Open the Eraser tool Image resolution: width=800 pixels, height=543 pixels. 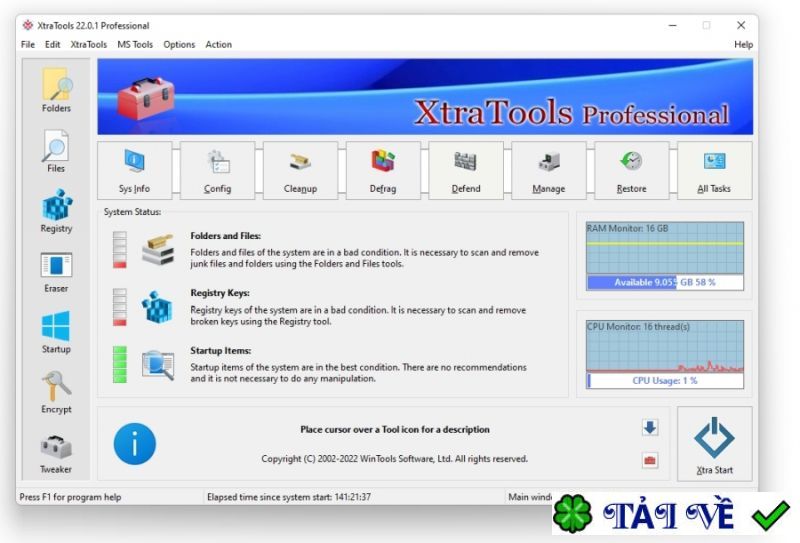56,273
